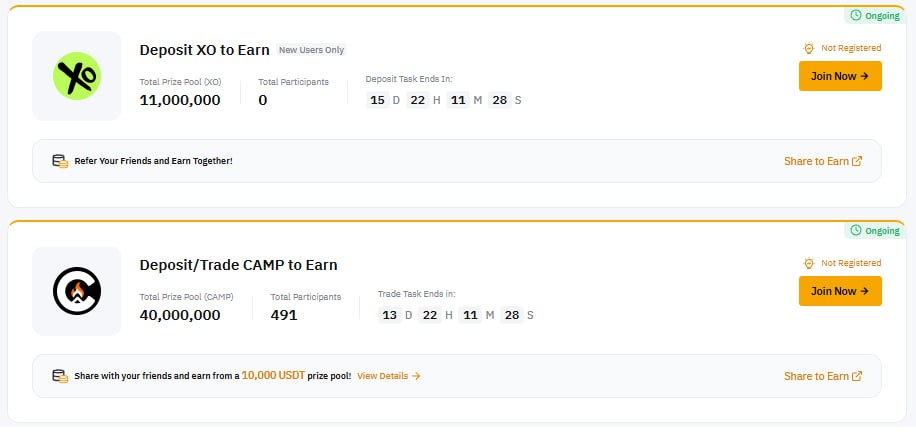The image size is (916, 434).
Task: Click the external link icon in CAMP Share to Earn
Action: point(857,376)
